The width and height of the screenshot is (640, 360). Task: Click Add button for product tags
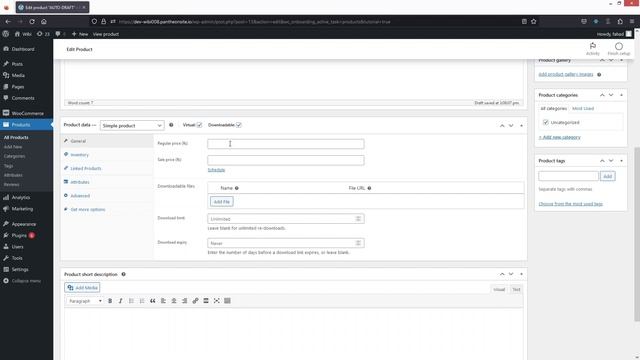click(607, 176)
